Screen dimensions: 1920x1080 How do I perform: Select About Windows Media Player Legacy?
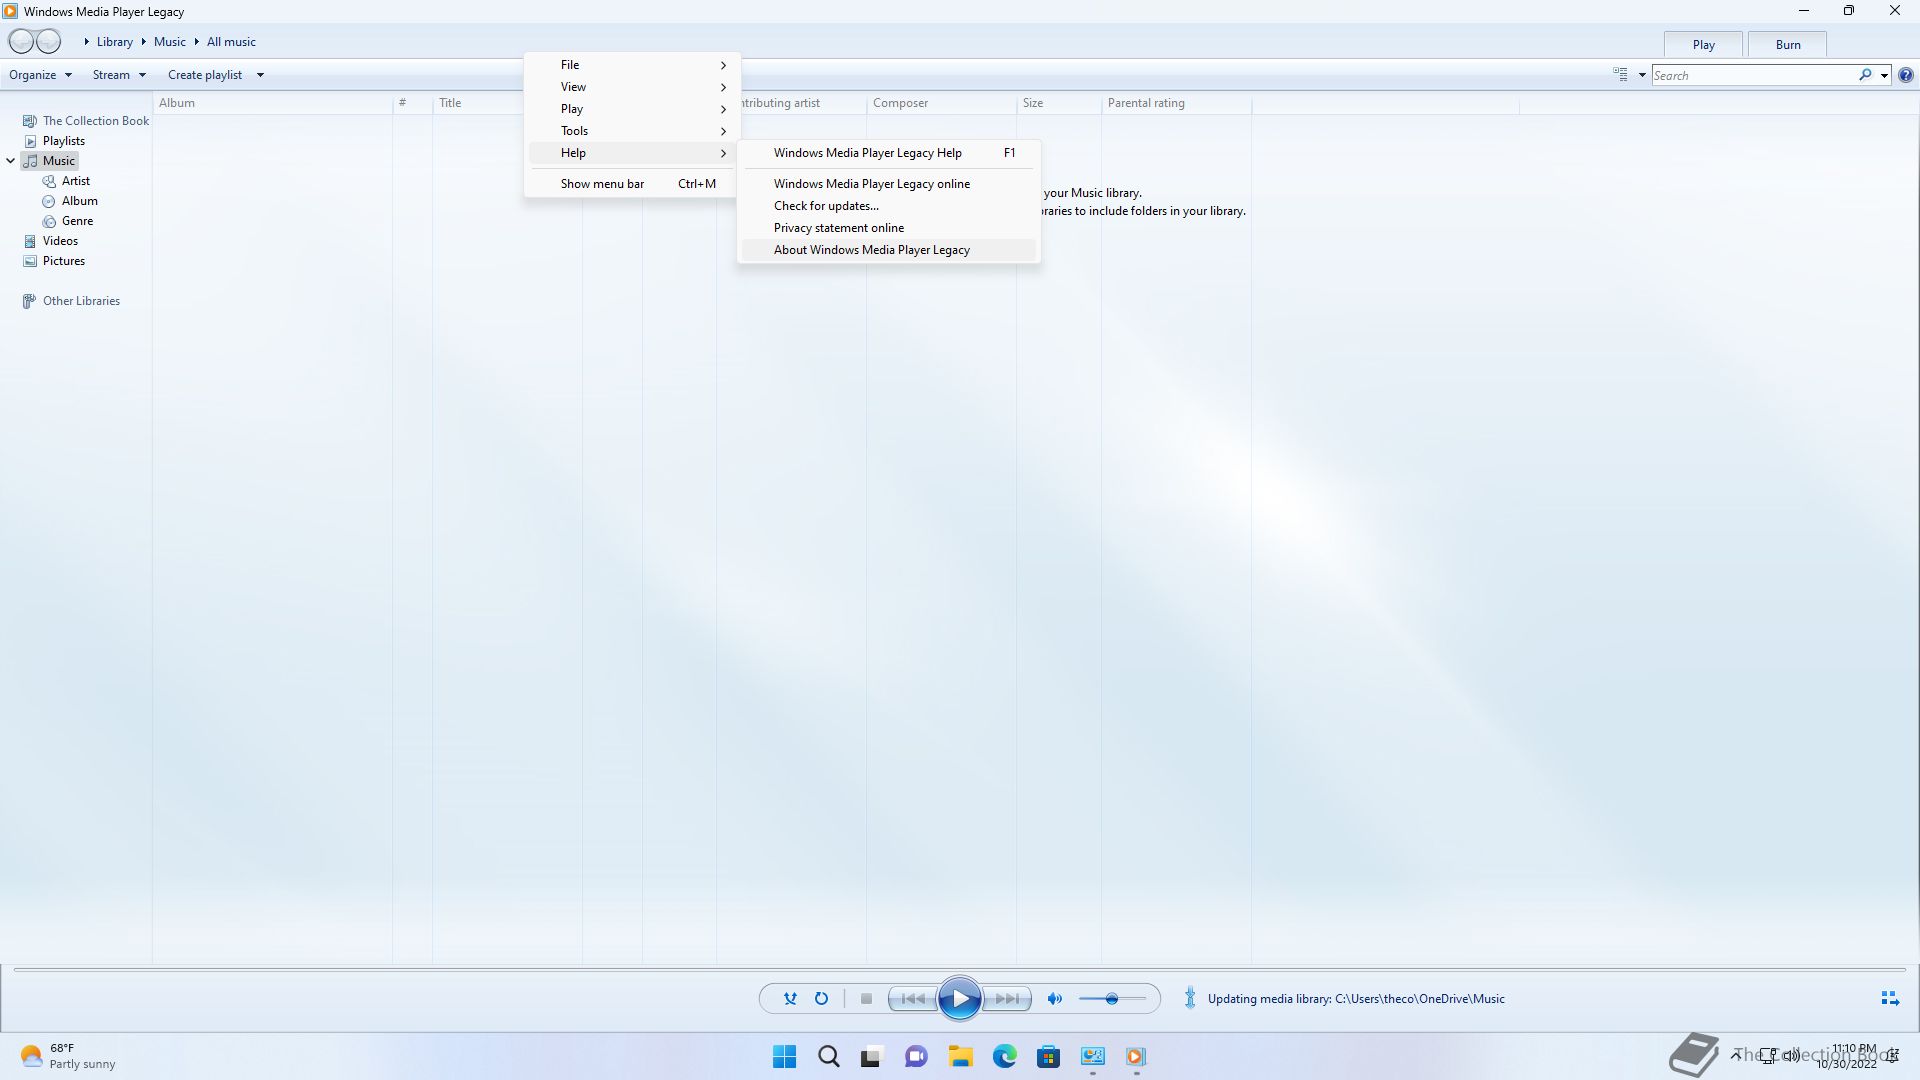[889, 250]
